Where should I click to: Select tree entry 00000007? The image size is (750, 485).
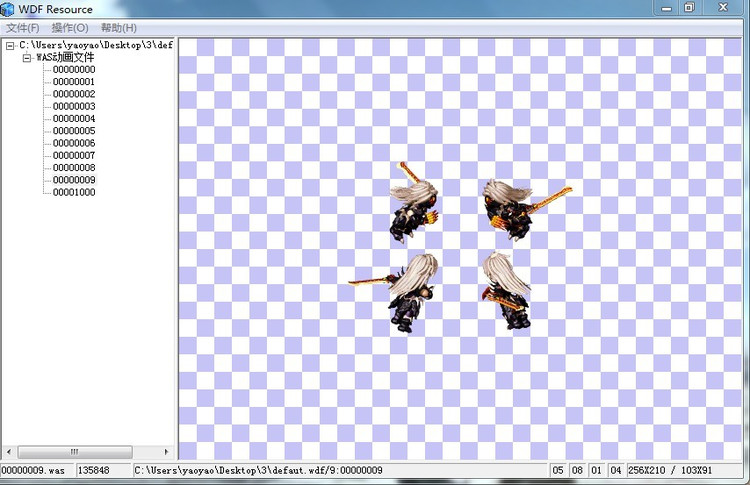pyautogui.click(x=74, y=156)
